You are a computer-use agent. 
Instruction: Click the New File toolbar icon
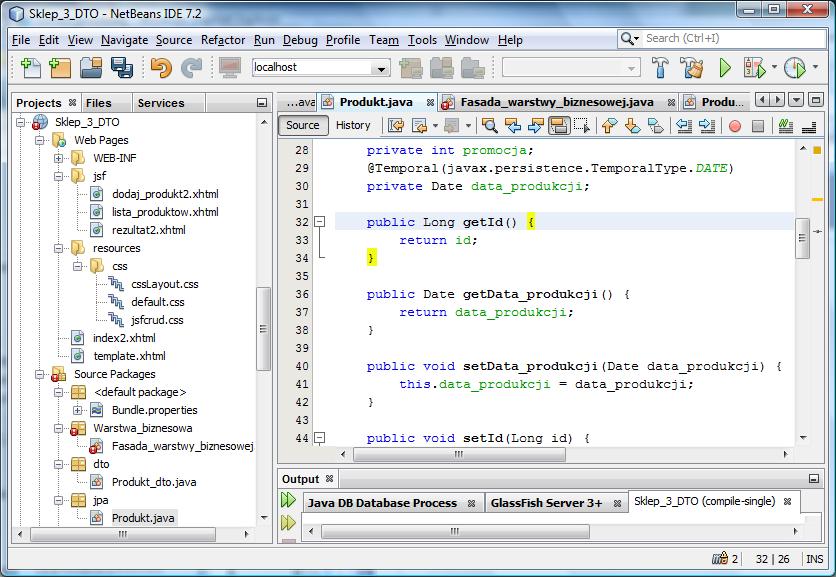[x=30, y=68]
